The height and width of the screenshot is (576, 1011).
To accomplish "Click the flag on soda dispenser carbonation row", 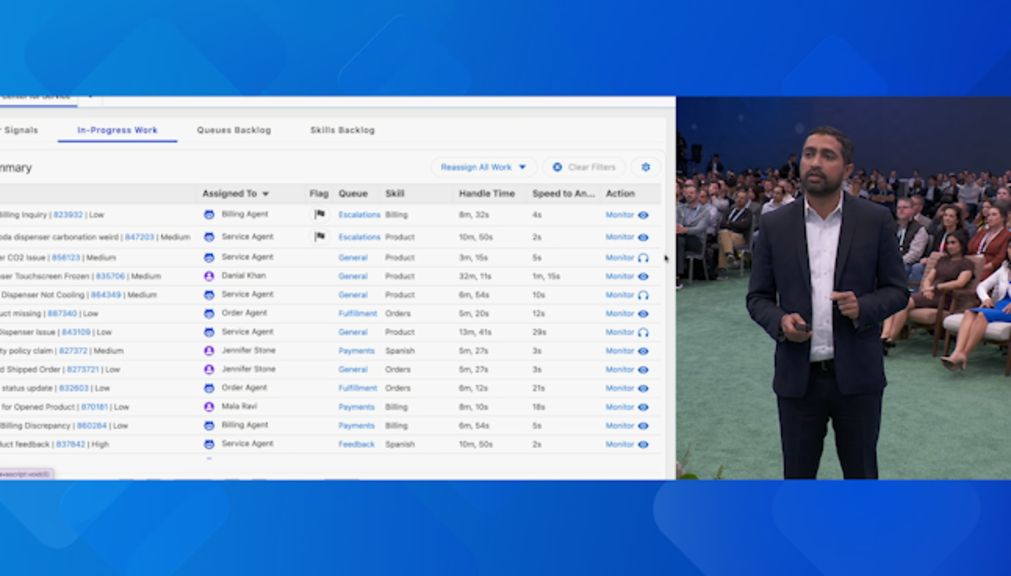I will coord(319,237).
